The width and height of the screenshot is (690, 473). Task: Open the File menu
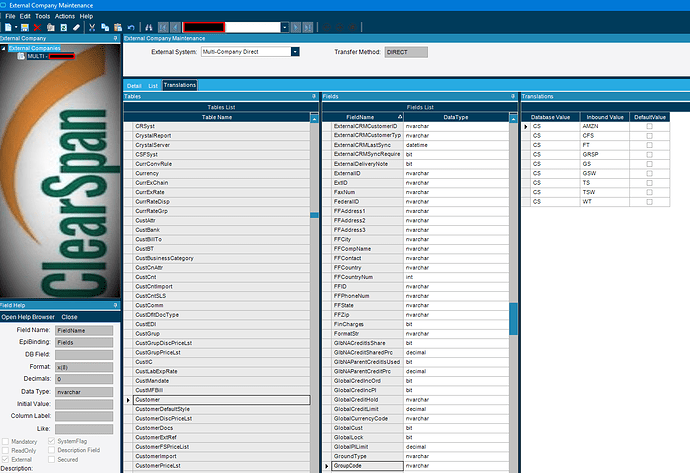tap(10, 16)
